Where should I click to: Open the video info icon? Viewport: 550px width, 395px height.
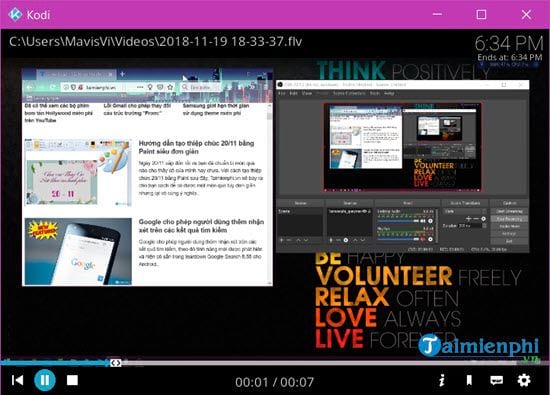[442, 381]
